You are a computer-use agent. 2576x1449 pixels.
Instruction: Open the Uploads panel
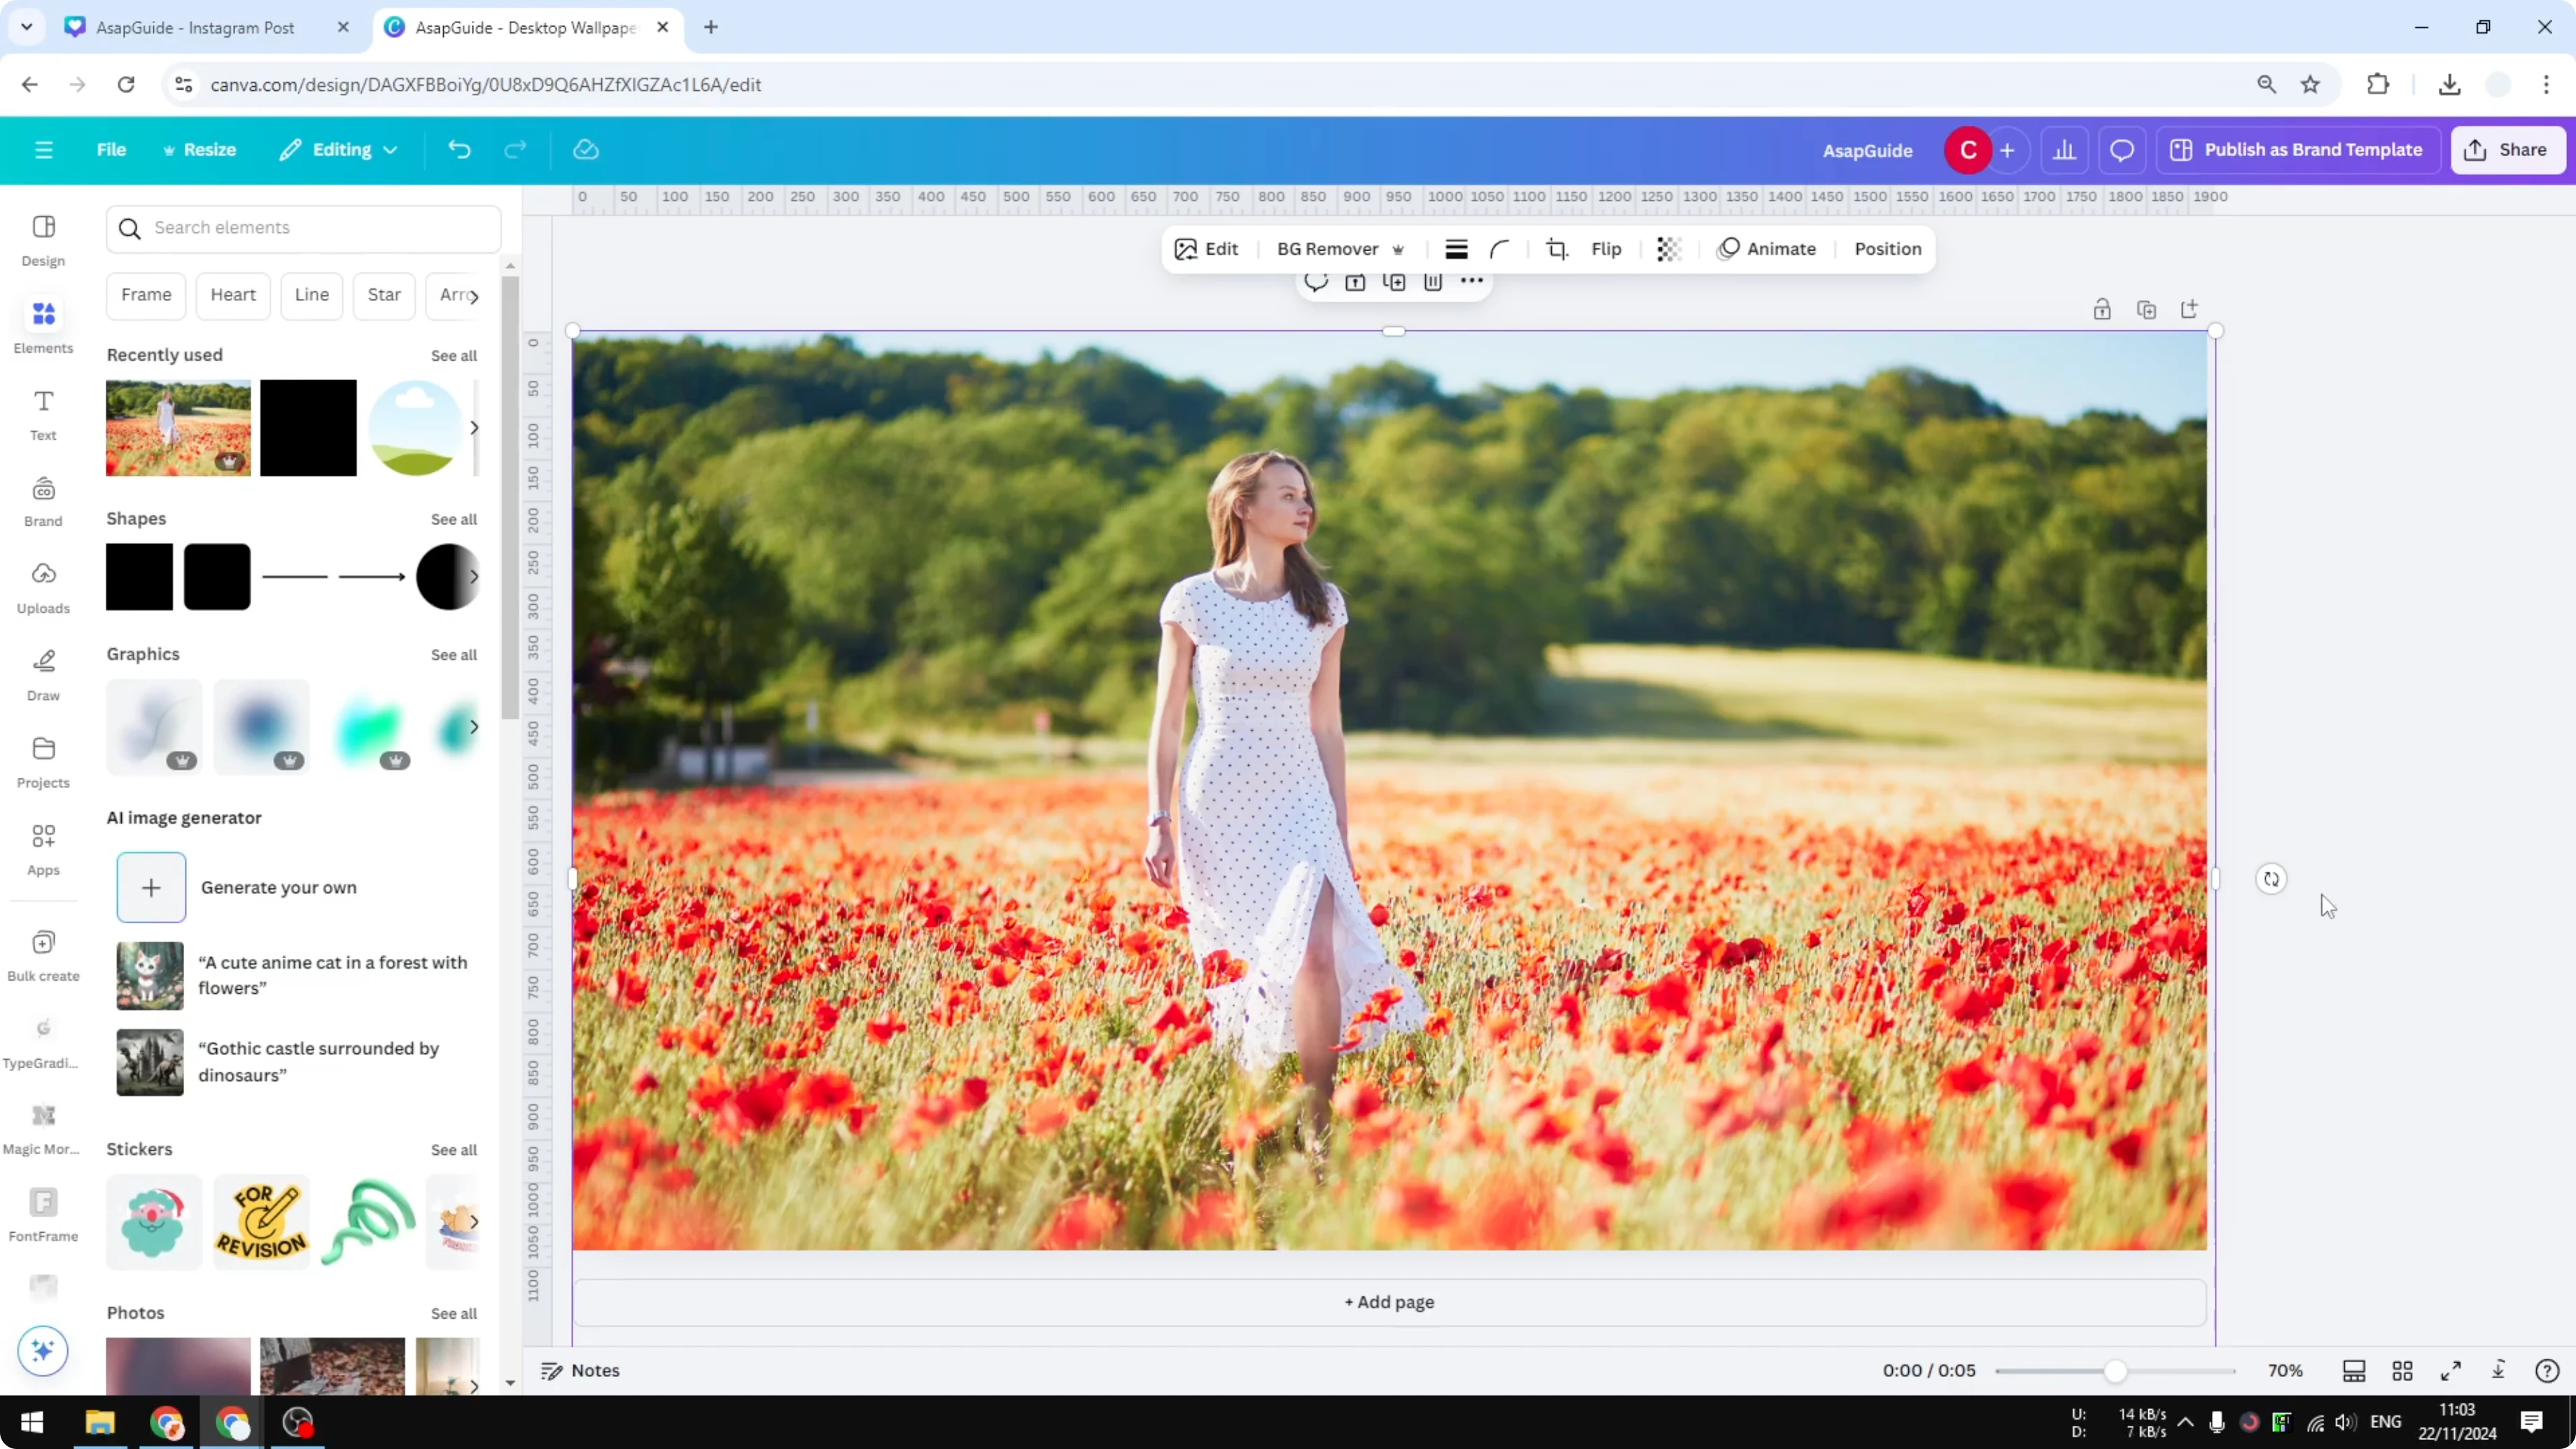click(42, 586)
